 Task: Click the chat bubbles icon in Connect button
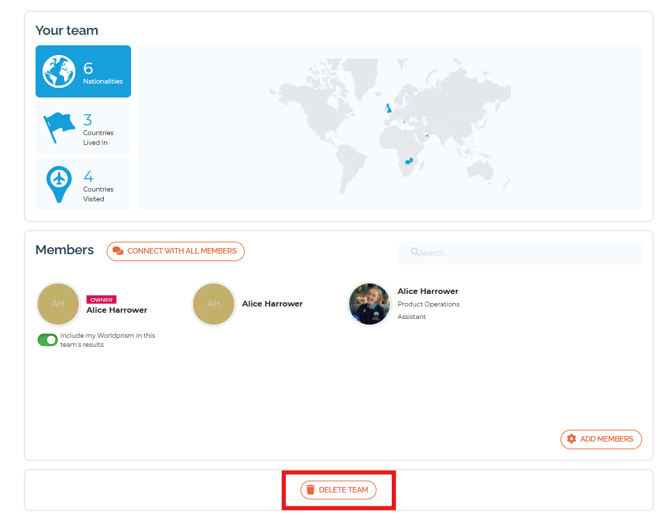[118, 251]
